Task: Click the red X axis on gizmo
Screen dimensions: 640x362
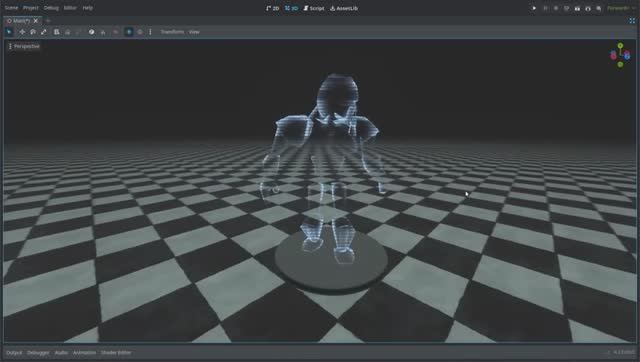Action: point(613,55)
